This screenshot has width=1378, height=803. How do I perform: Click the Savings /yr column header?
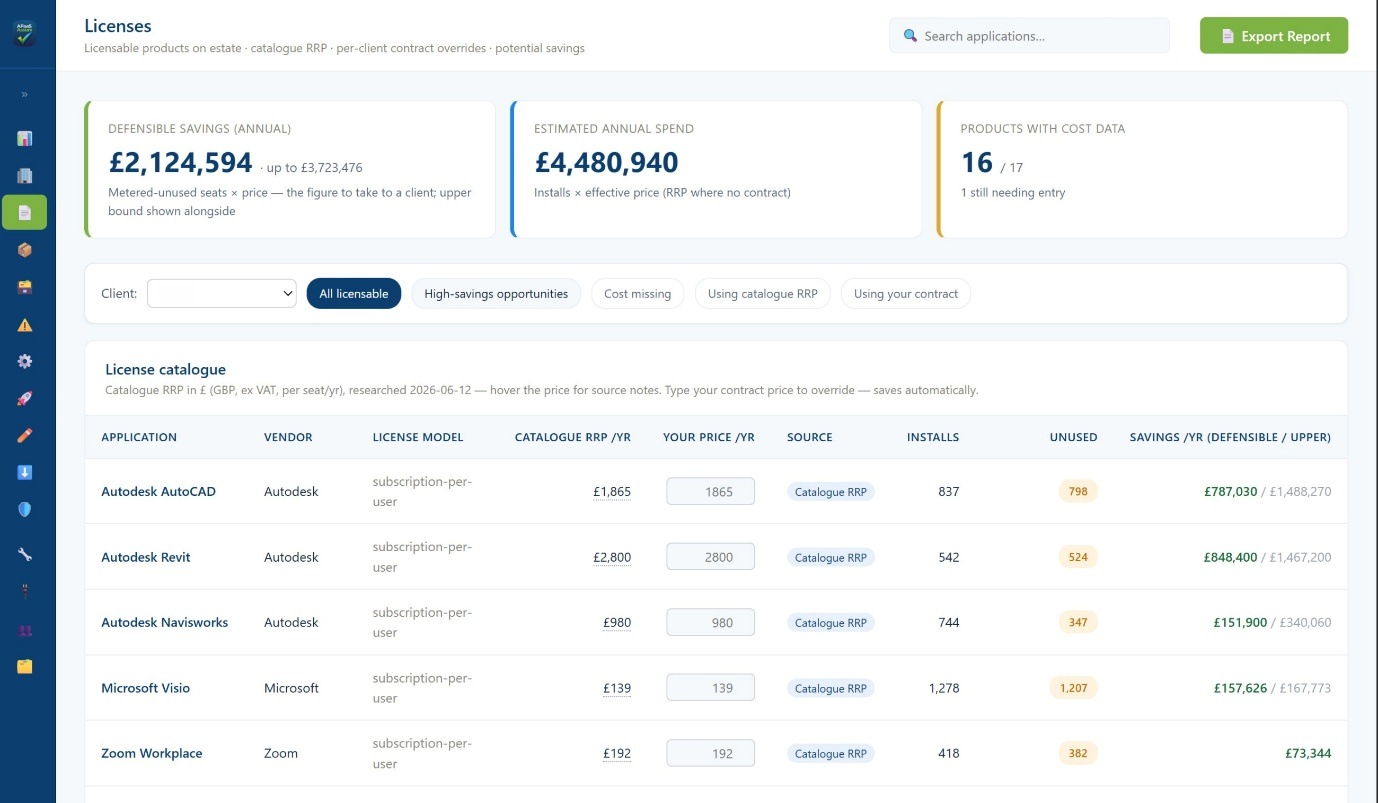pos(1230,437)
